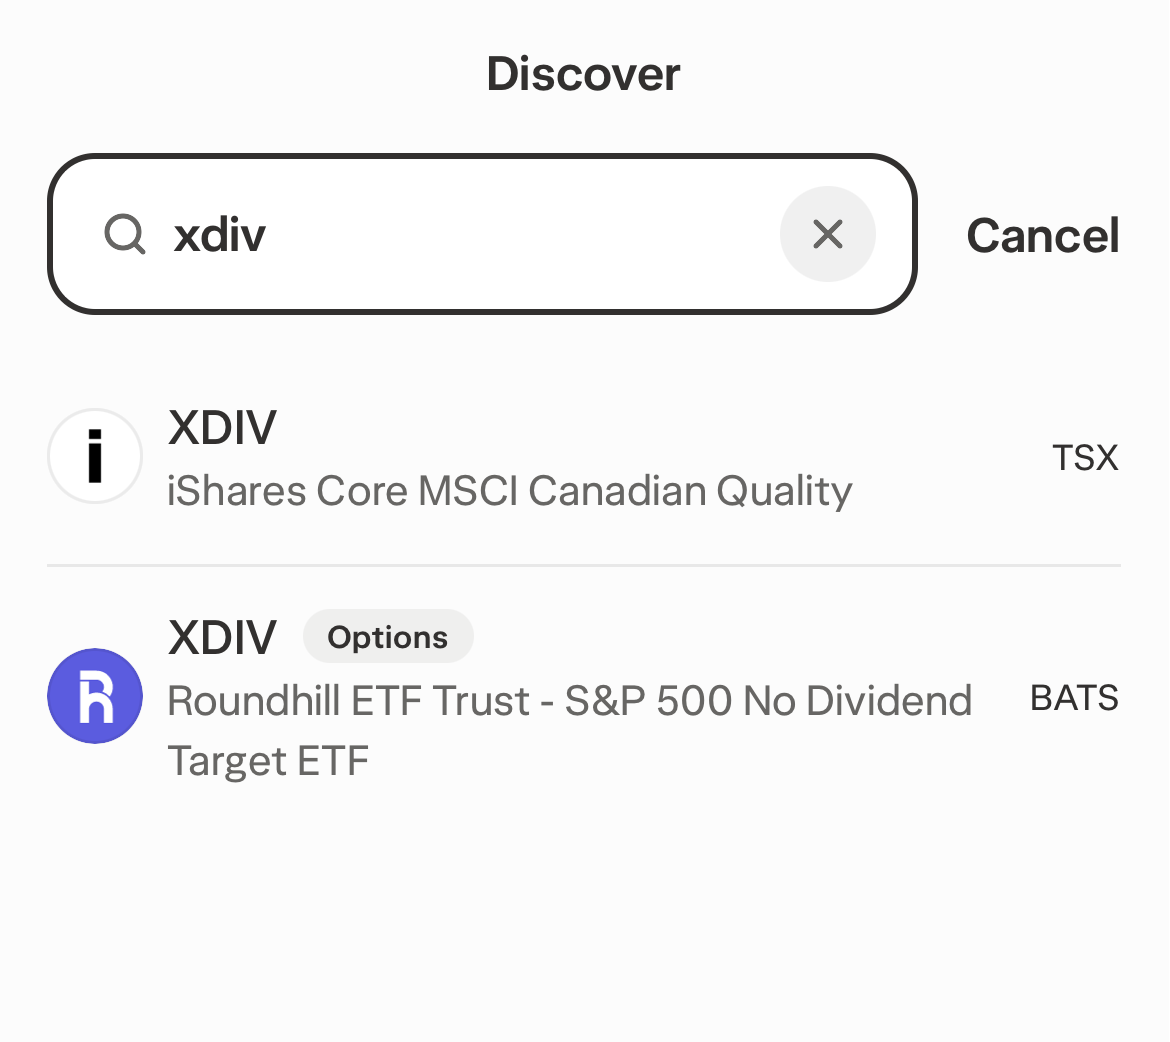The width and height of the screenshot is (1170, 1042).
Task: Click inside the xdiv search field
Action: (500, 234)
